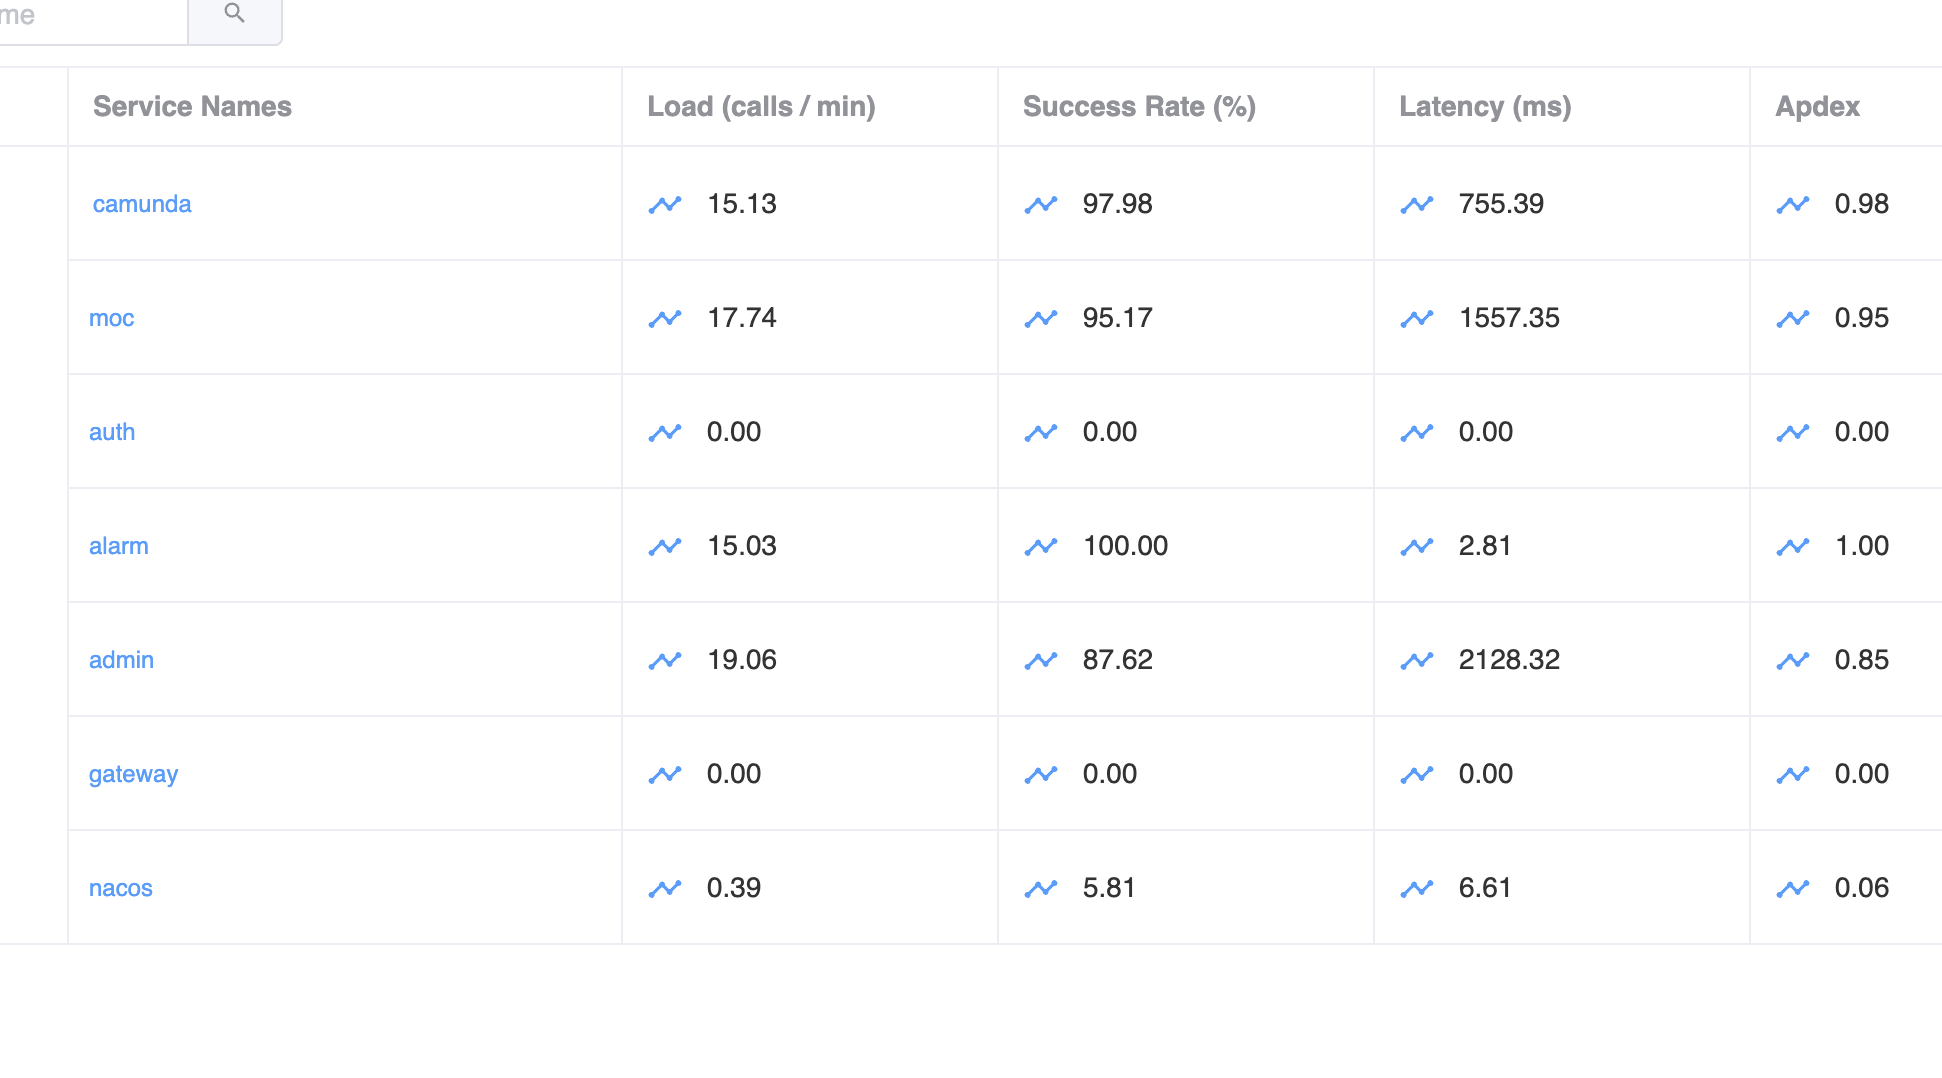Viewport: 1942px width, 1078px height.
Task: Open the gateway service link
Action: click(133, 774)
